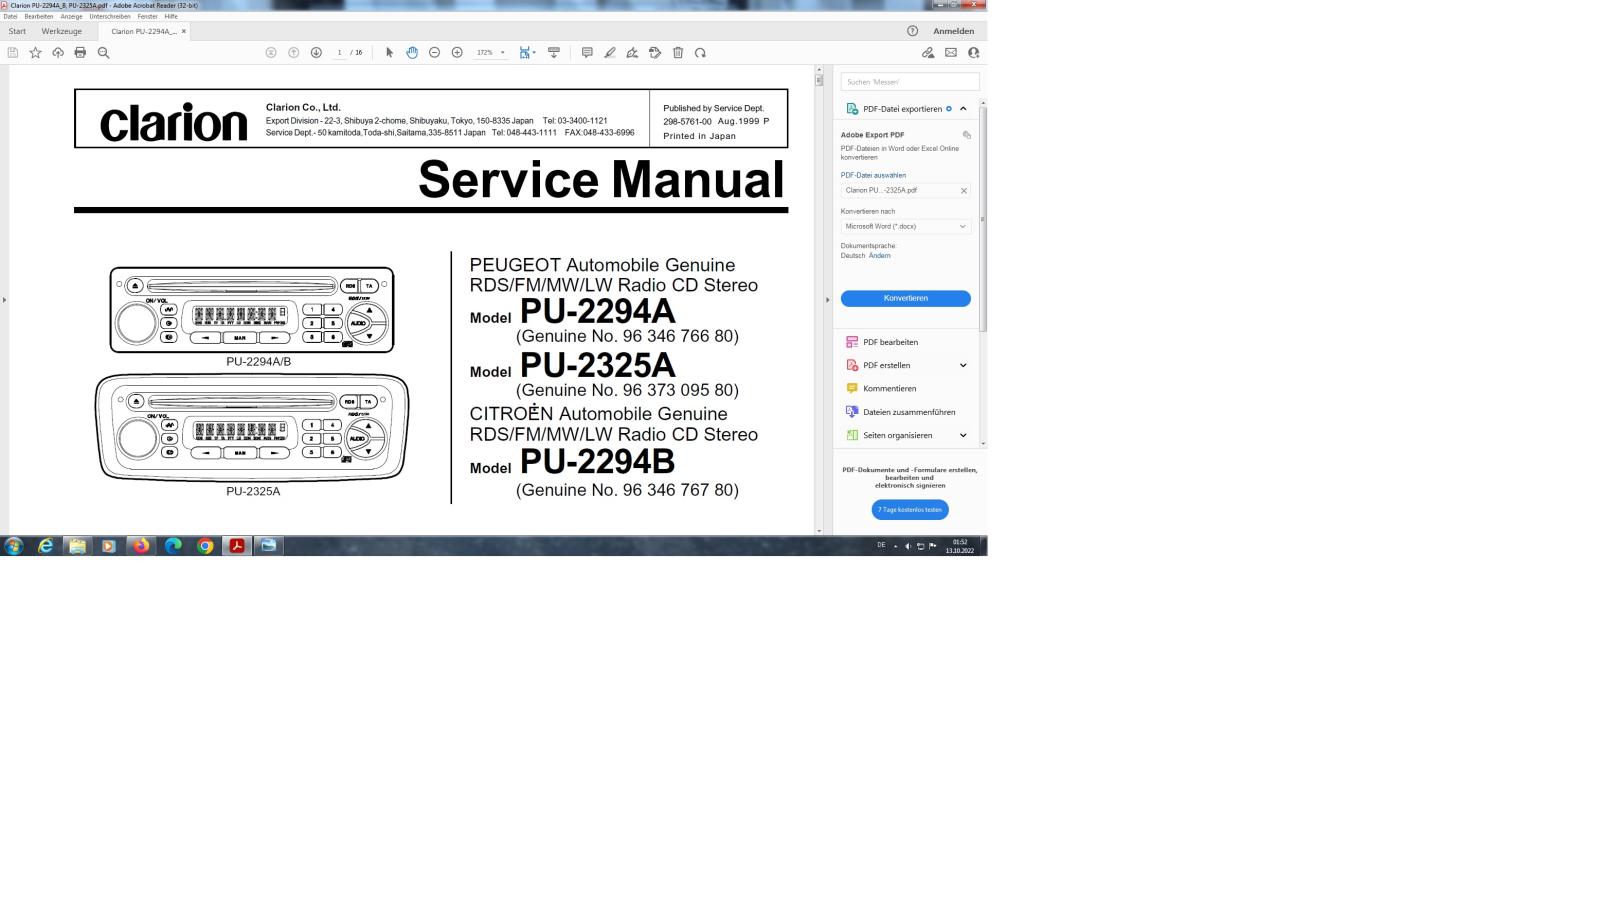Expand the left navigation pane arrow

point(4,300)
